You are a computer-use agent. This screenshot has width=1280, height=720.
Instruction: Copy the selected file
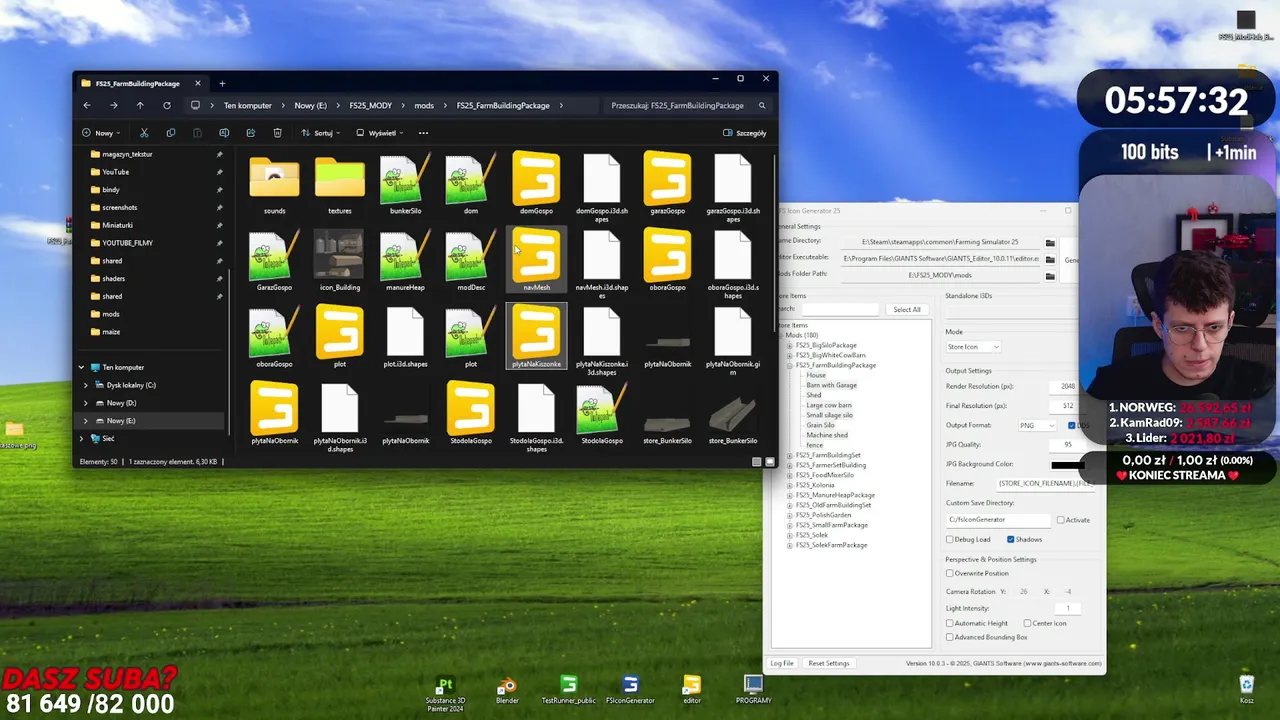(x=170, y=133)
